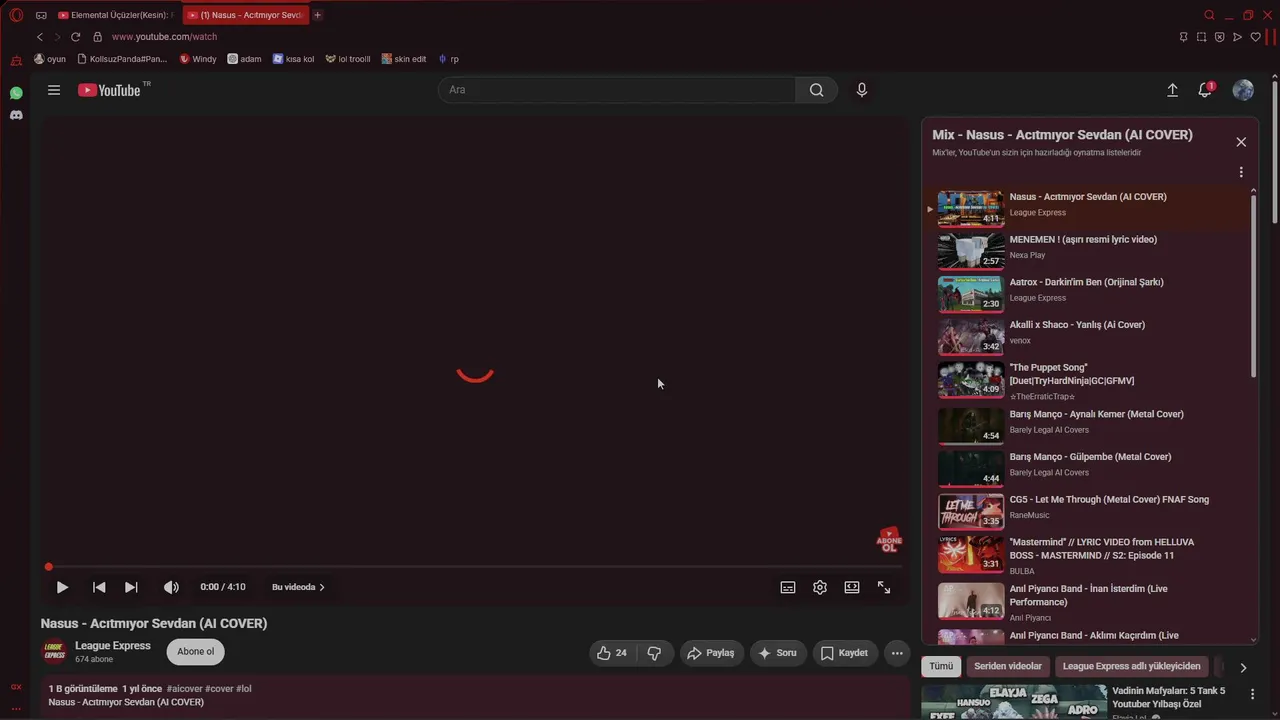
Task: Subscribe with the 'Abone ol' button
Action: click(196, 652)
